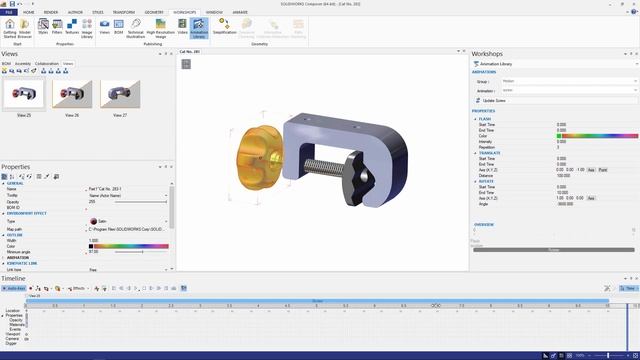This screenshot has height=360, width=640.
Task: Switch to the TRANSFORM ribbon tab
Action: [124, 12]
